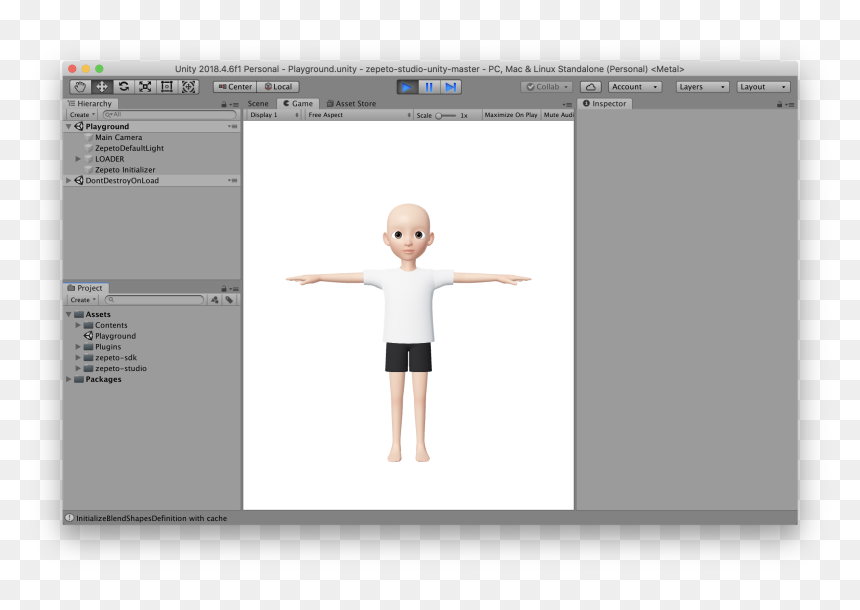This screenshot has width=860, height=610.
Task: Click the Project tab
Action: coord(86,288)
